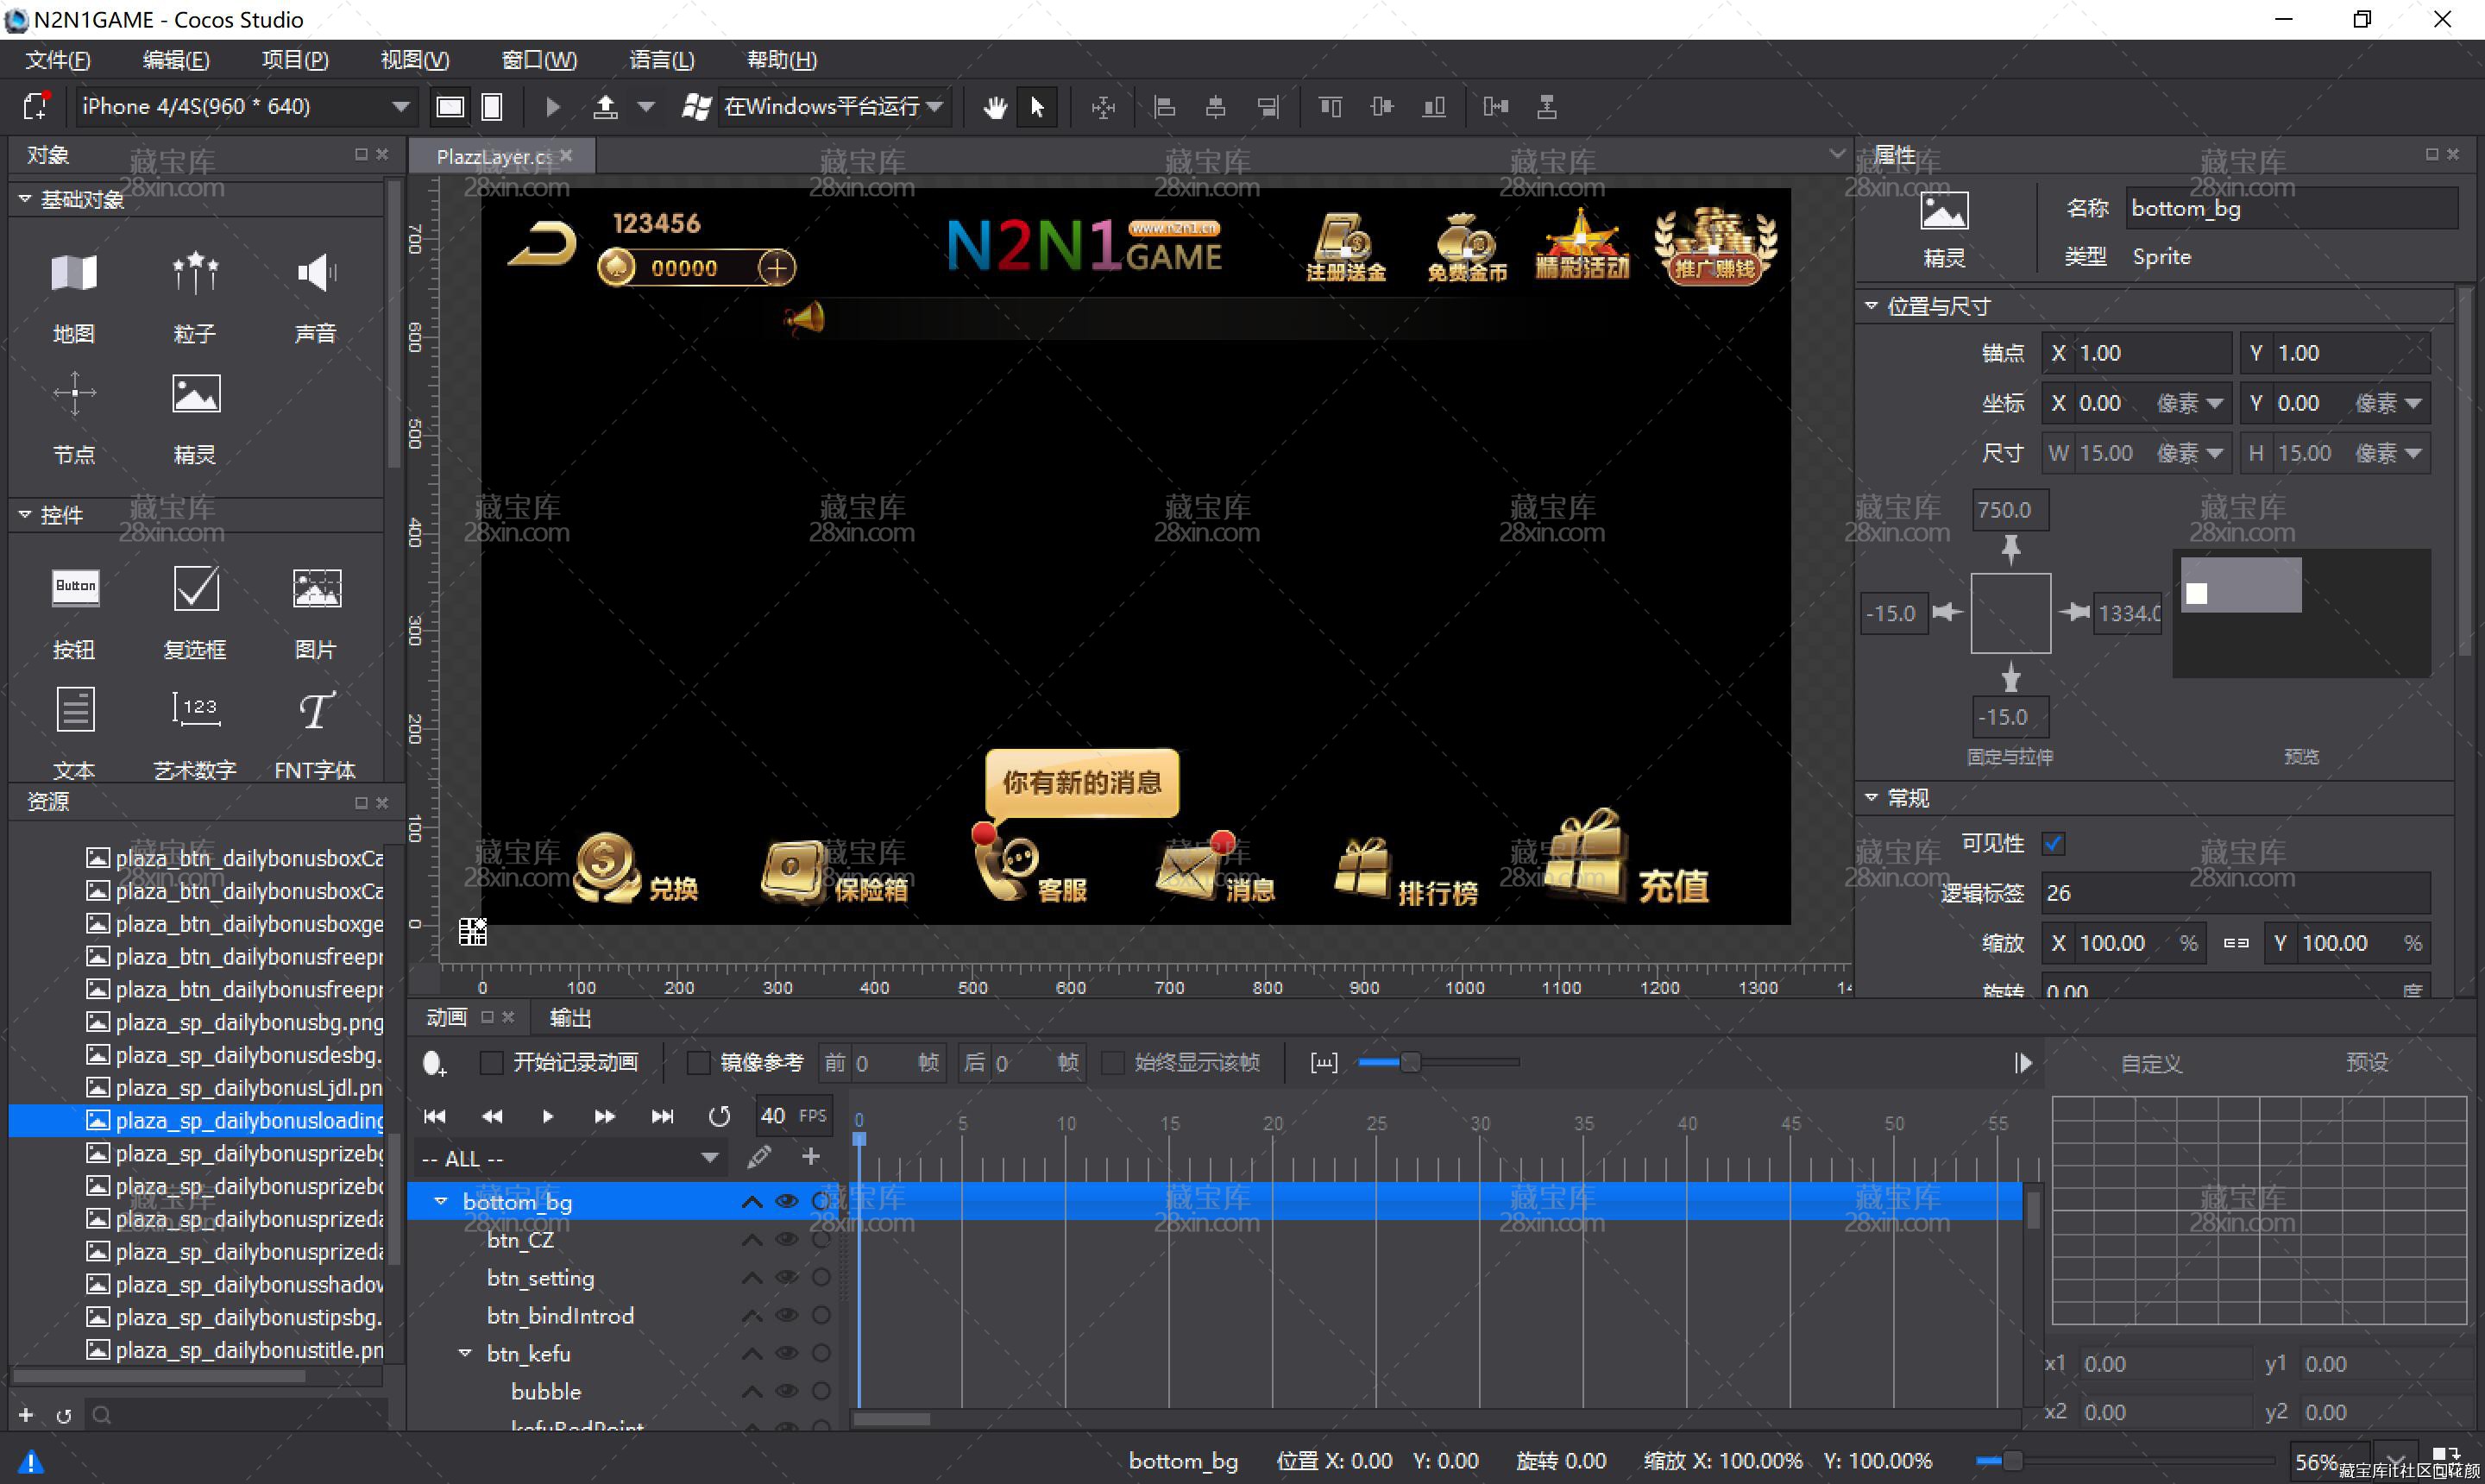The width and height of the screenshot is (2485, 1484).
Task: Select the Image (图片) widget
Action: pos(316,612)
